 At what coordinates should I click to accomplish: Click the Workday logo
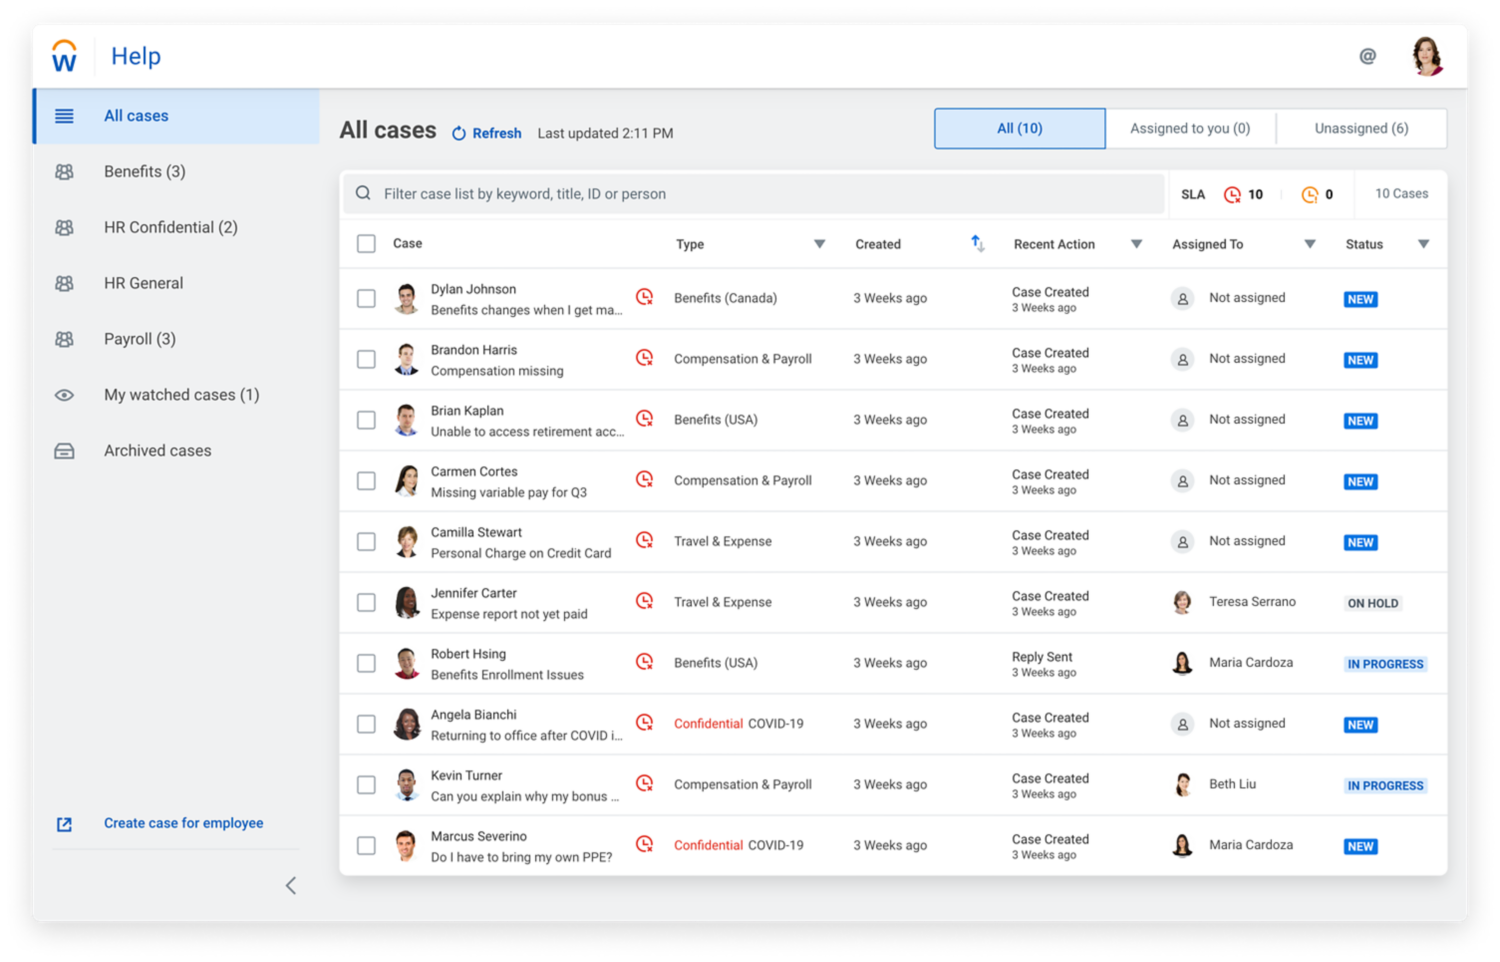click(x=64, y=56)
